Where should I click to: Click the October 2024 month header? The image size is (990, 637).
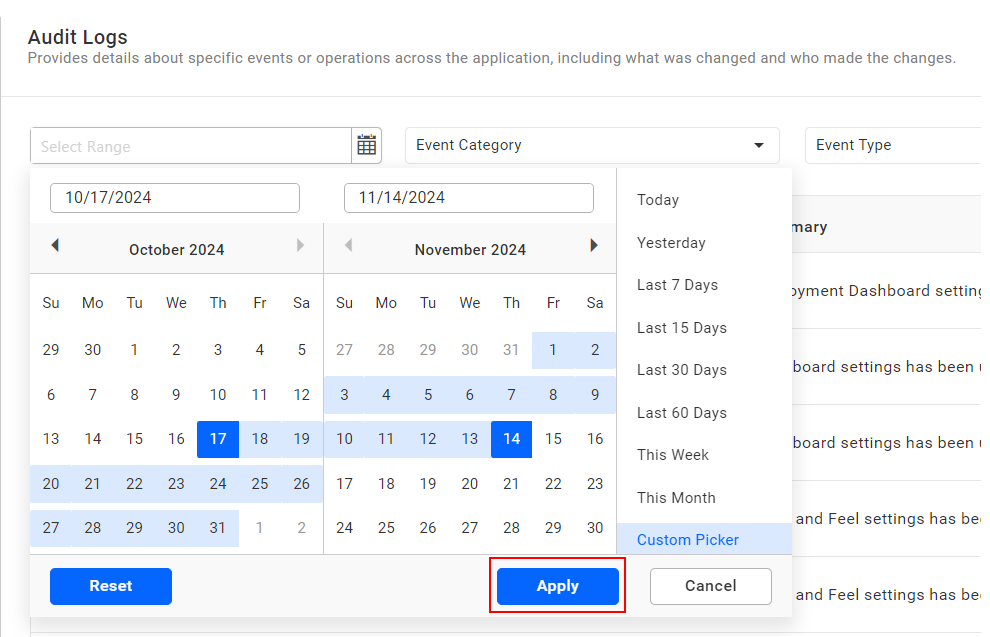pos(176,249)
